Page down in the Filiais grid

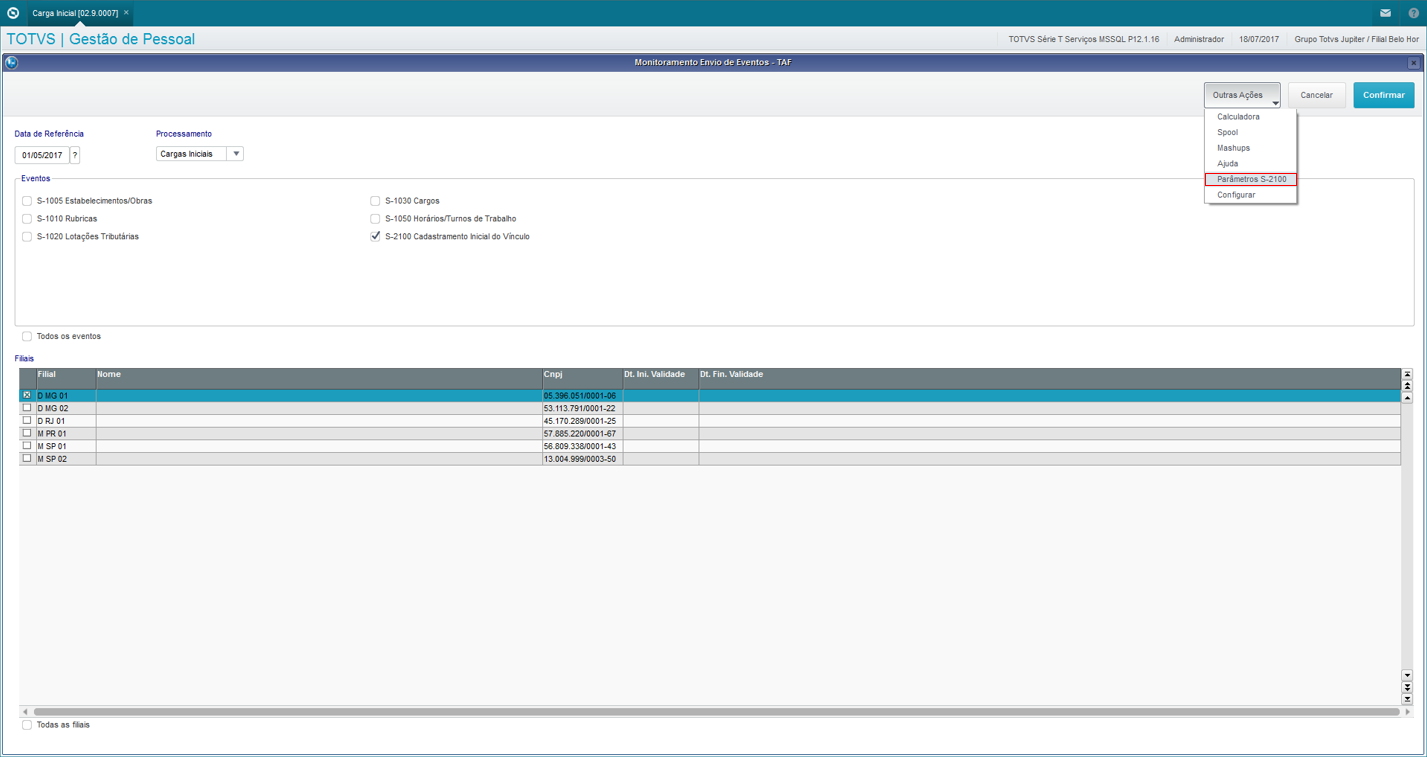pyautogui.click(x=1407, y=687)
